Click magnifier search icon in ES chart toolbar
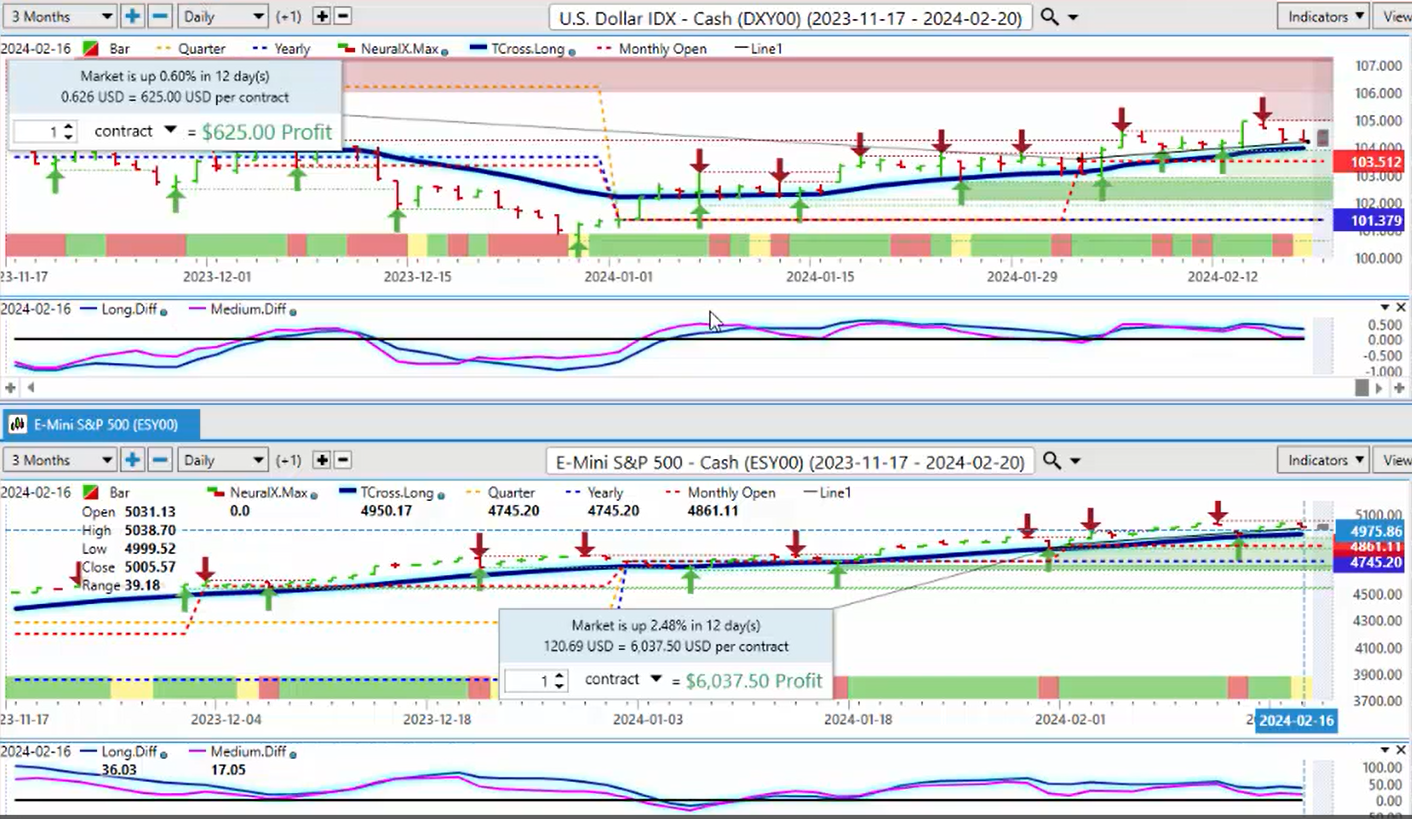The height and width of the screenshot is (819, 1412). (x=1051, y=461)
